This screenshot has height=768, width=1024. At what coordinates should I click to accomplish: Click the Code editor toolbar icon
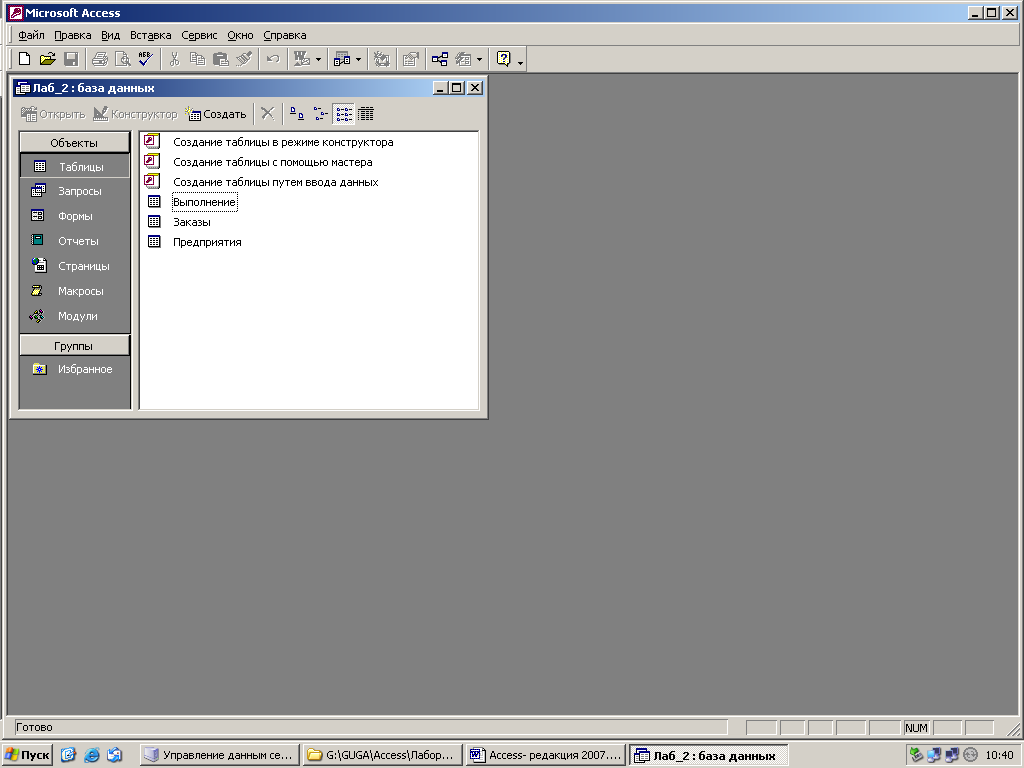click(381, 59)
